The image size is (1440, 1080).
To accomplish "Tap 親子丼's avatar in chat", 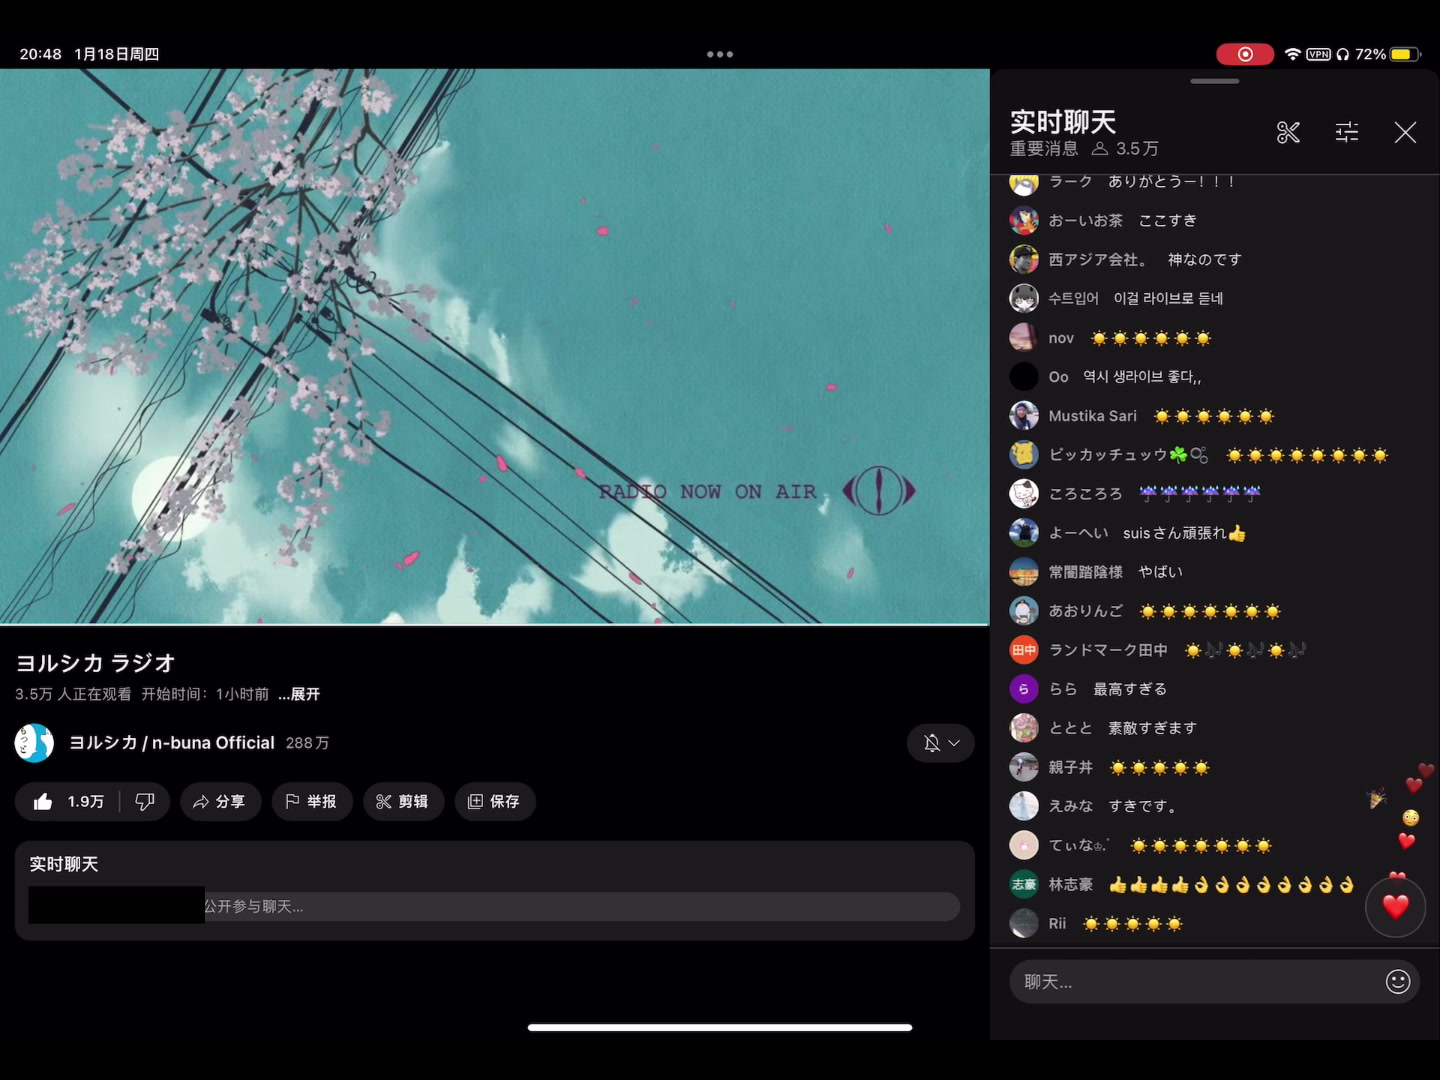I will [x=1023, y=767].
